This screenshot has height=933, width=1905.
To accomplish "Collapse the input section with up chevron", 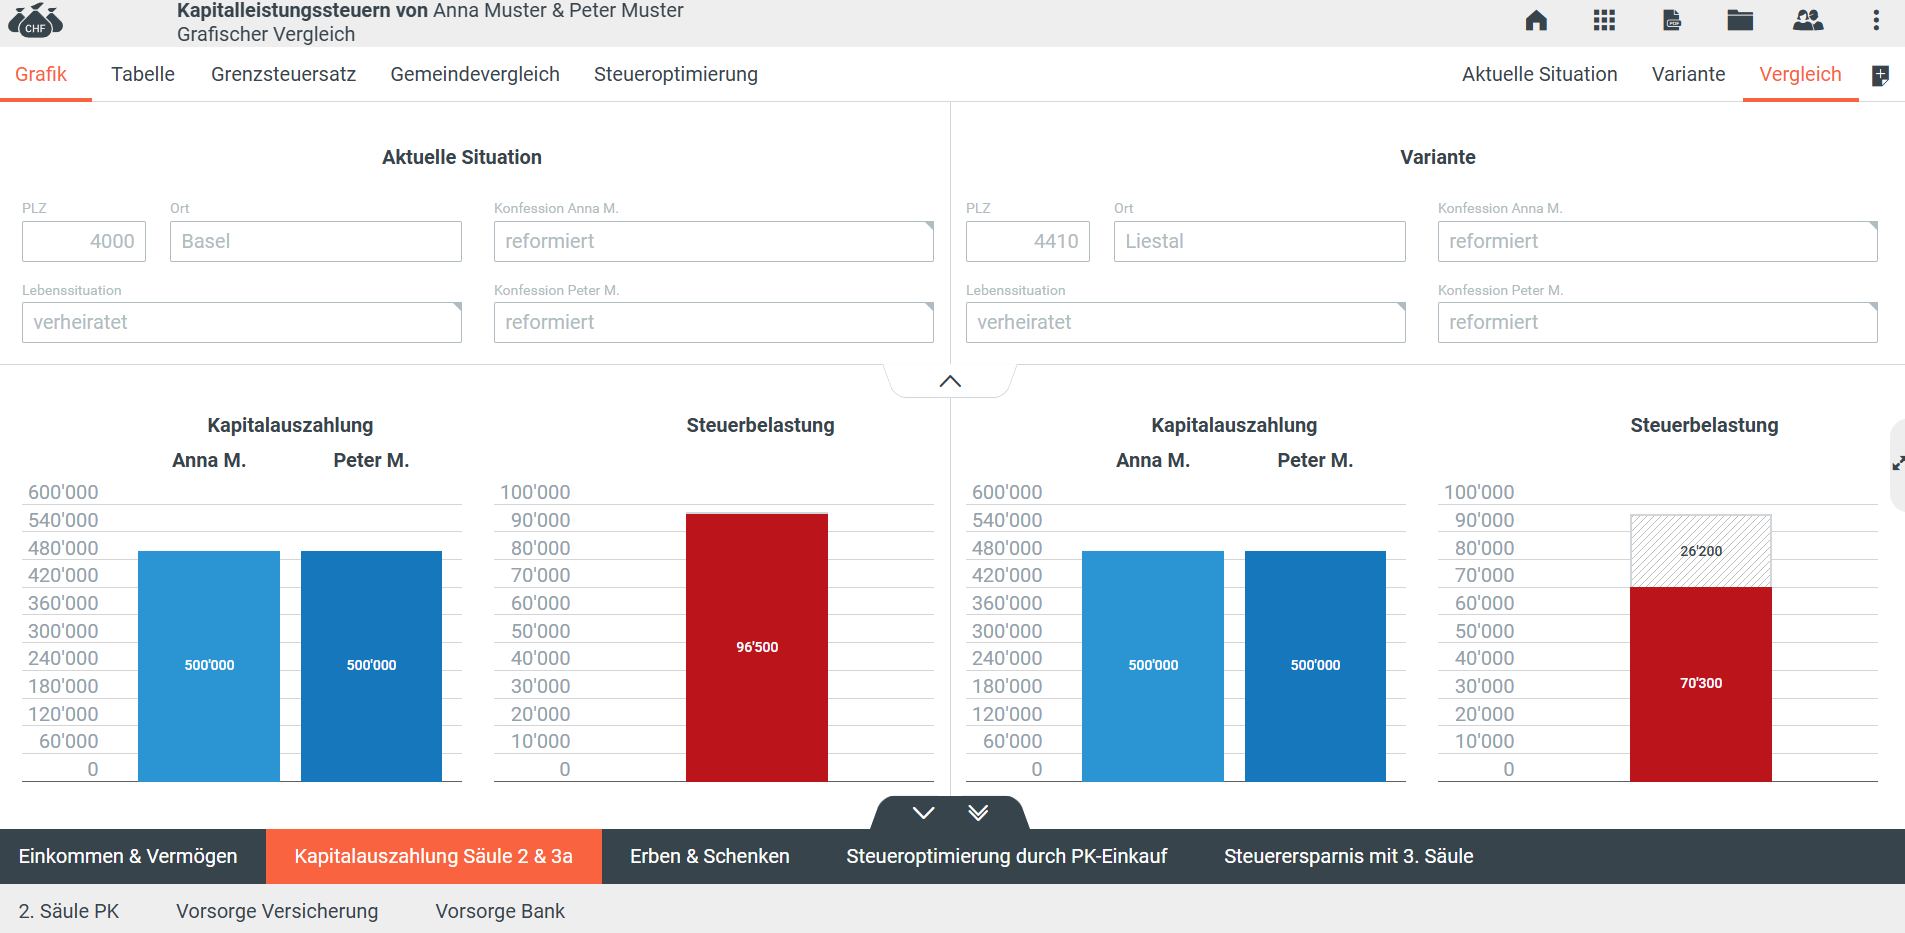I will coord(950,381).
